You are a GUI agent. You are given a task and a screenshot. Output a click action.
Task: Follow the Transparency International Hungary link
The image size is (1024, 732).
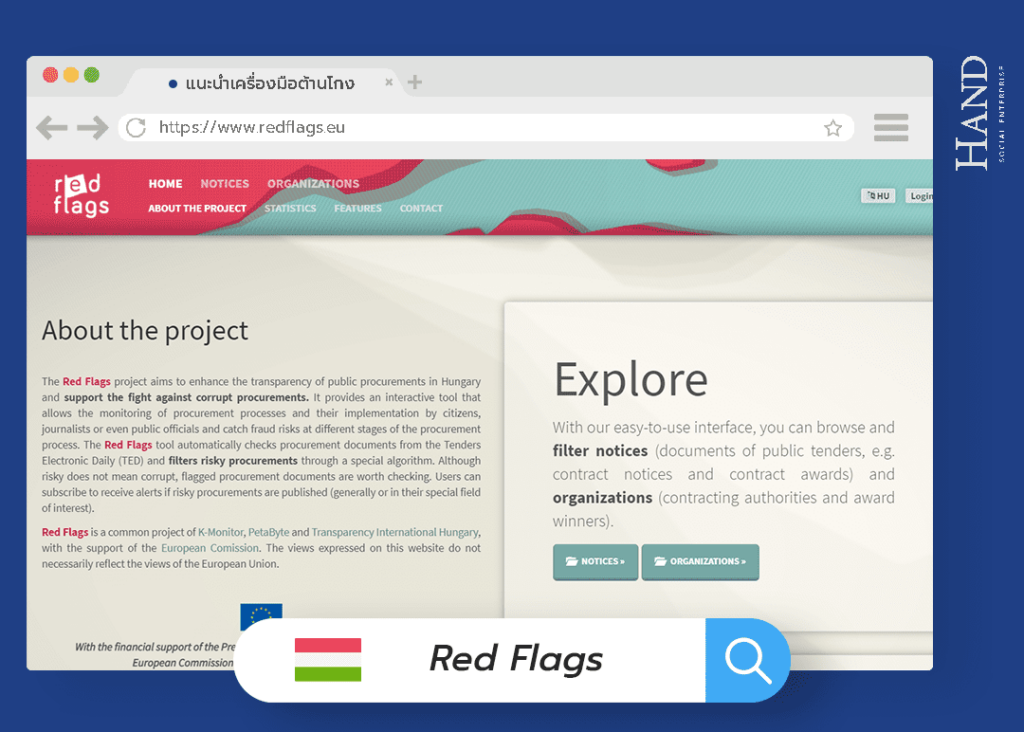395,533
